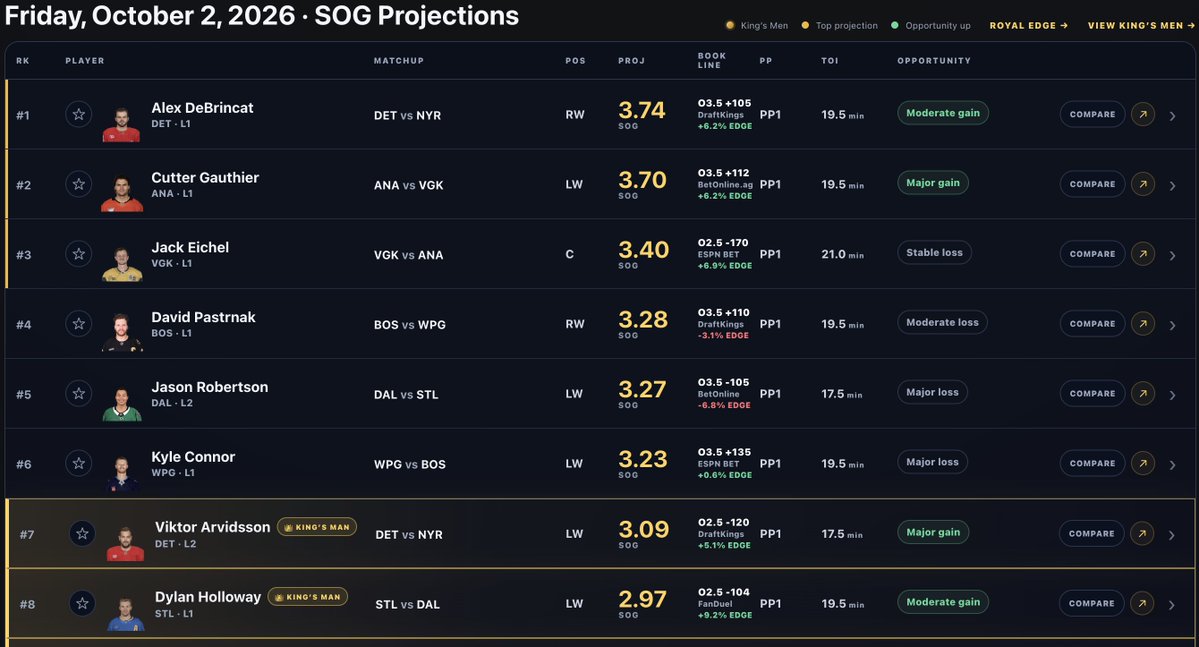Click the King's Man badge on Viktor Arvidsson
This screenshot has height=647, width=1199.
(317, 527)
